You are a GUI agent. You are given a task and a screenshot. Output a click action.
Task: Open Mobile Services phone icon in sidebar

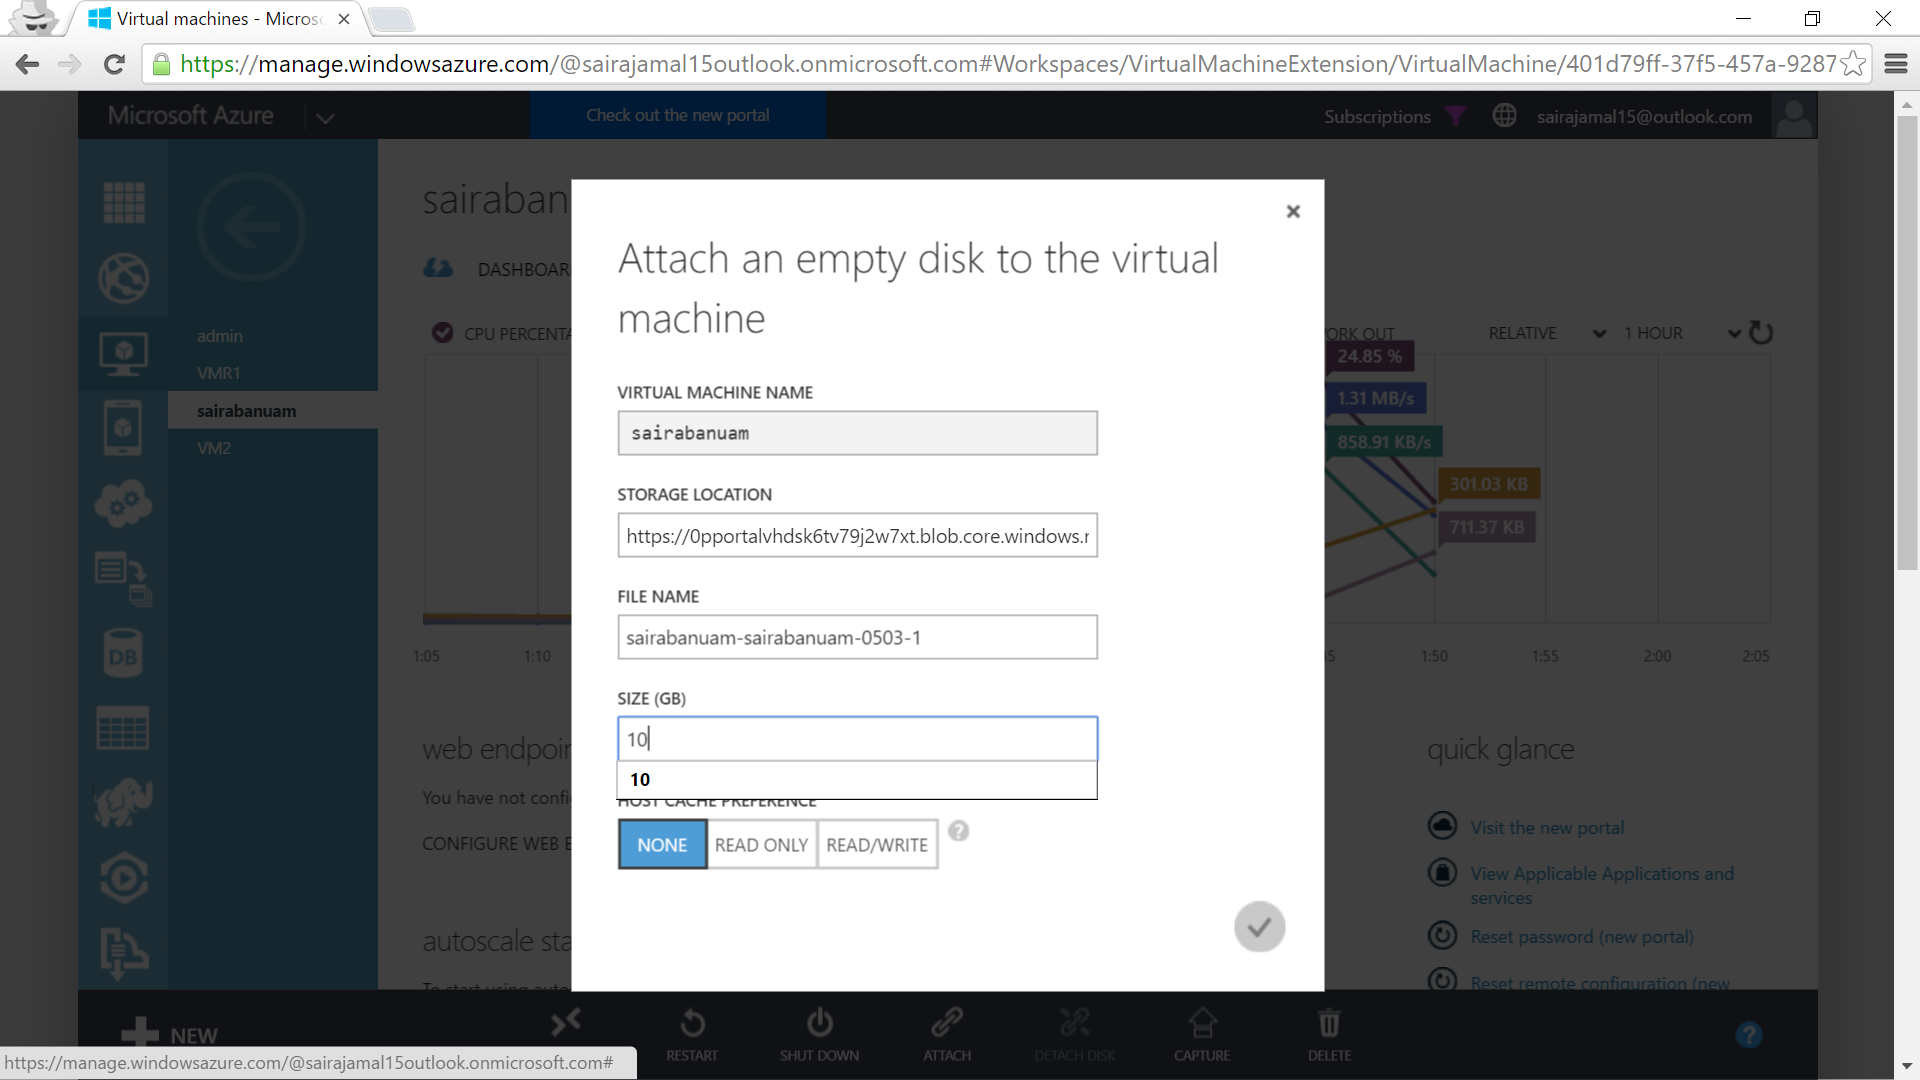(123, 428)
